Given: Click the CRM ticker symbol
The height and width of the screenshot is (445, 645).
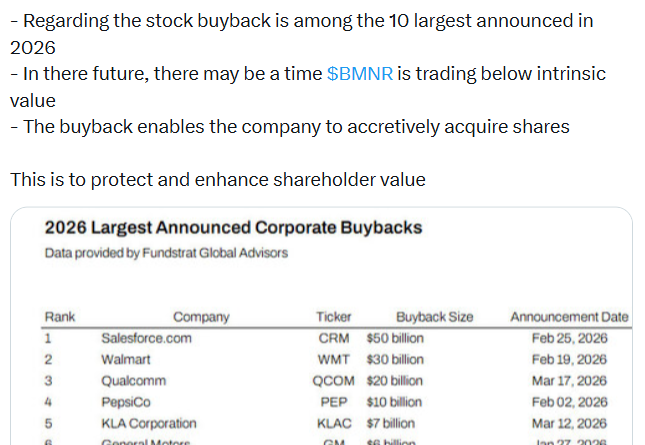Looking at the screenshot, I should click(333, 338).
